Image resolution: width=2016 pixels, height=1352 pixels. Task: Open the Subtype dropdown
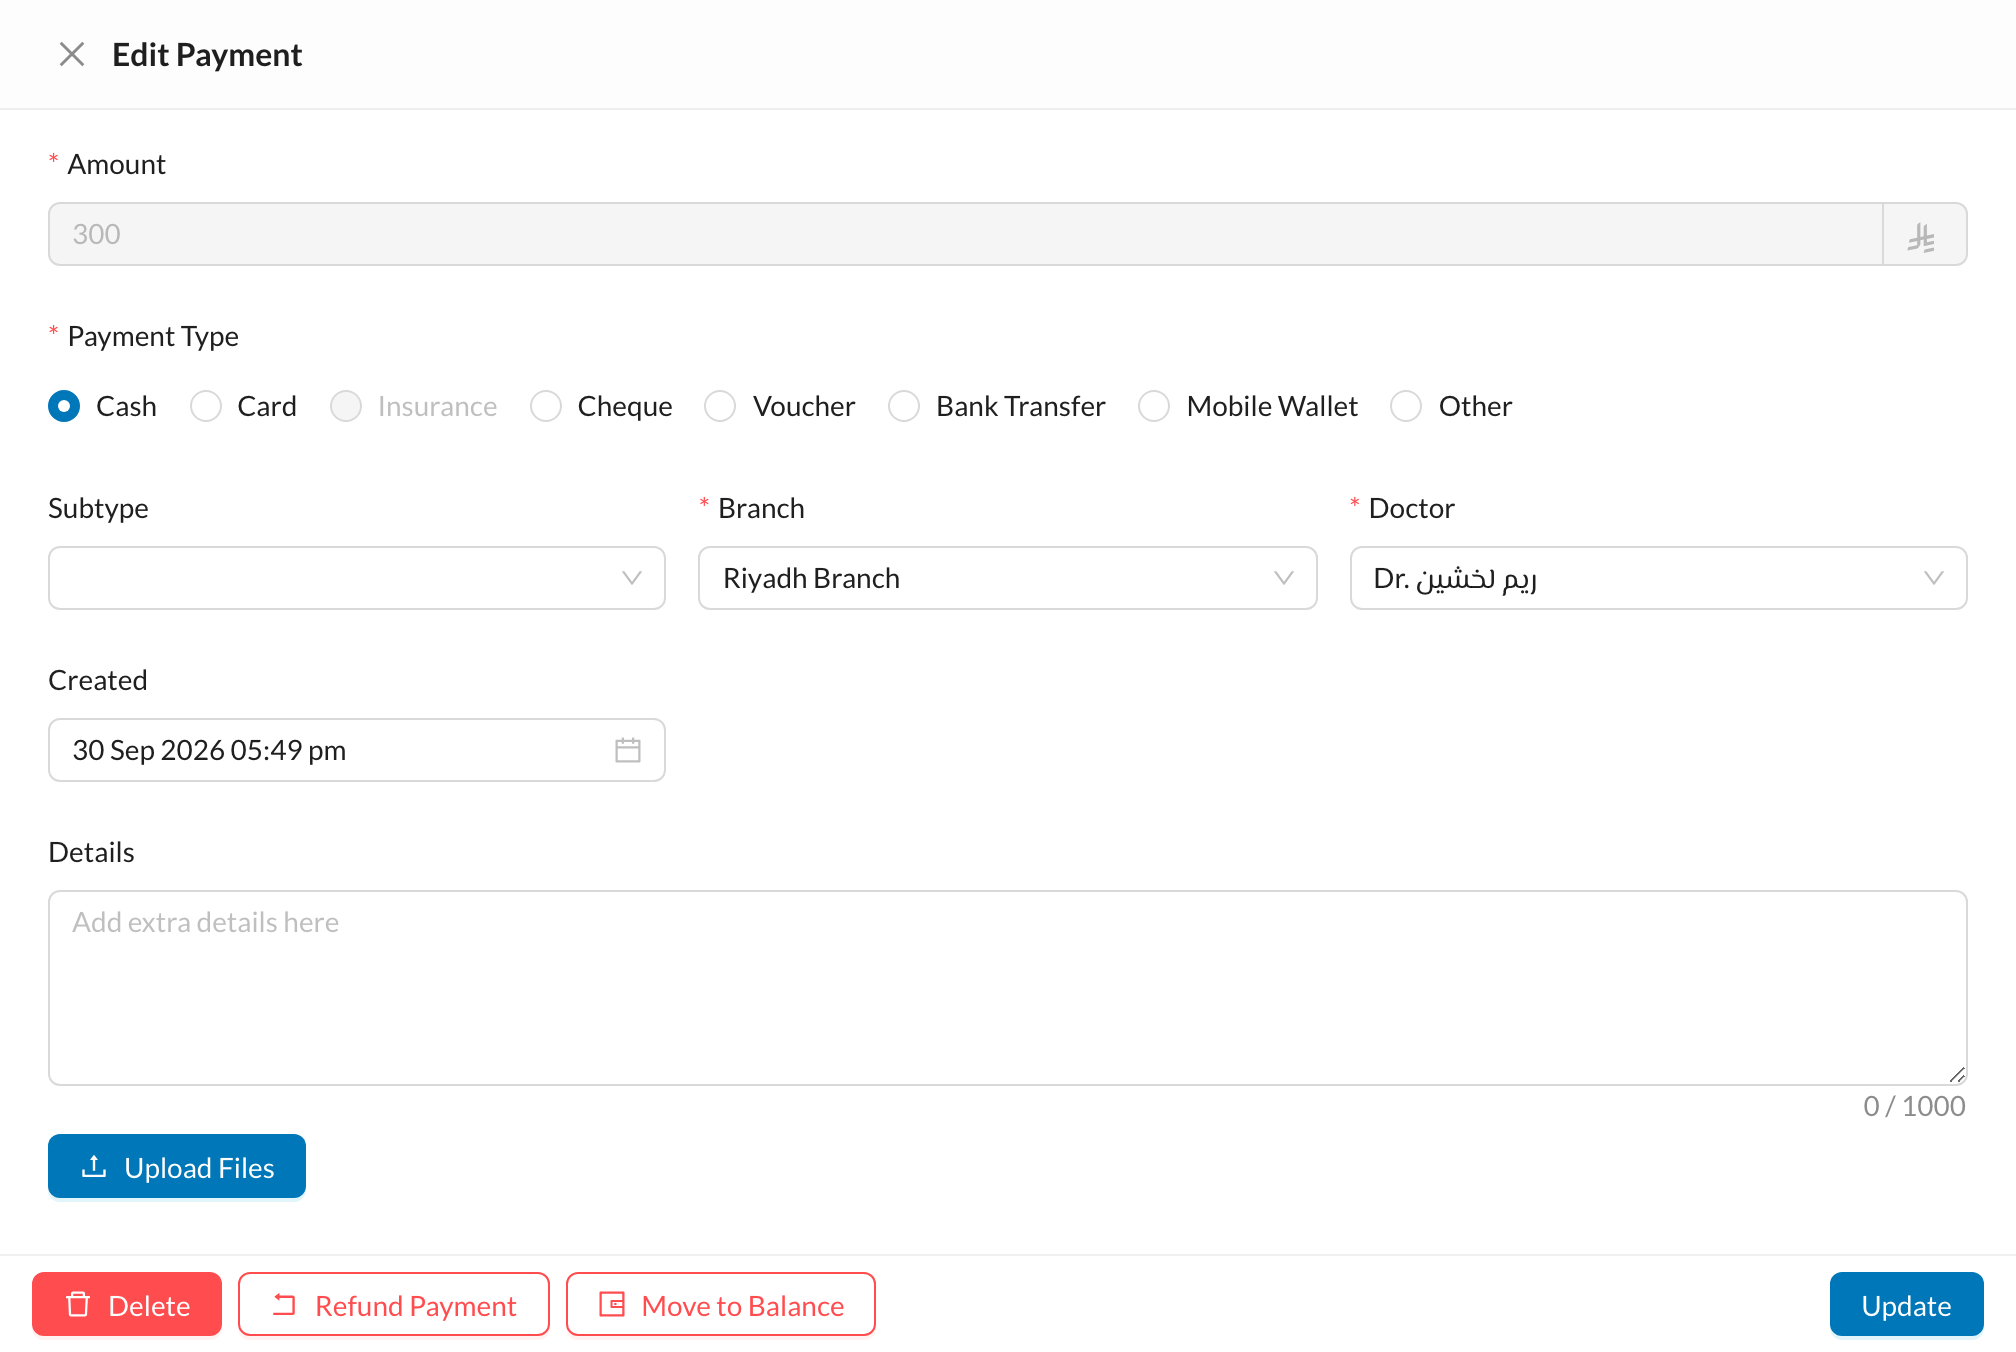click(357, 578)
